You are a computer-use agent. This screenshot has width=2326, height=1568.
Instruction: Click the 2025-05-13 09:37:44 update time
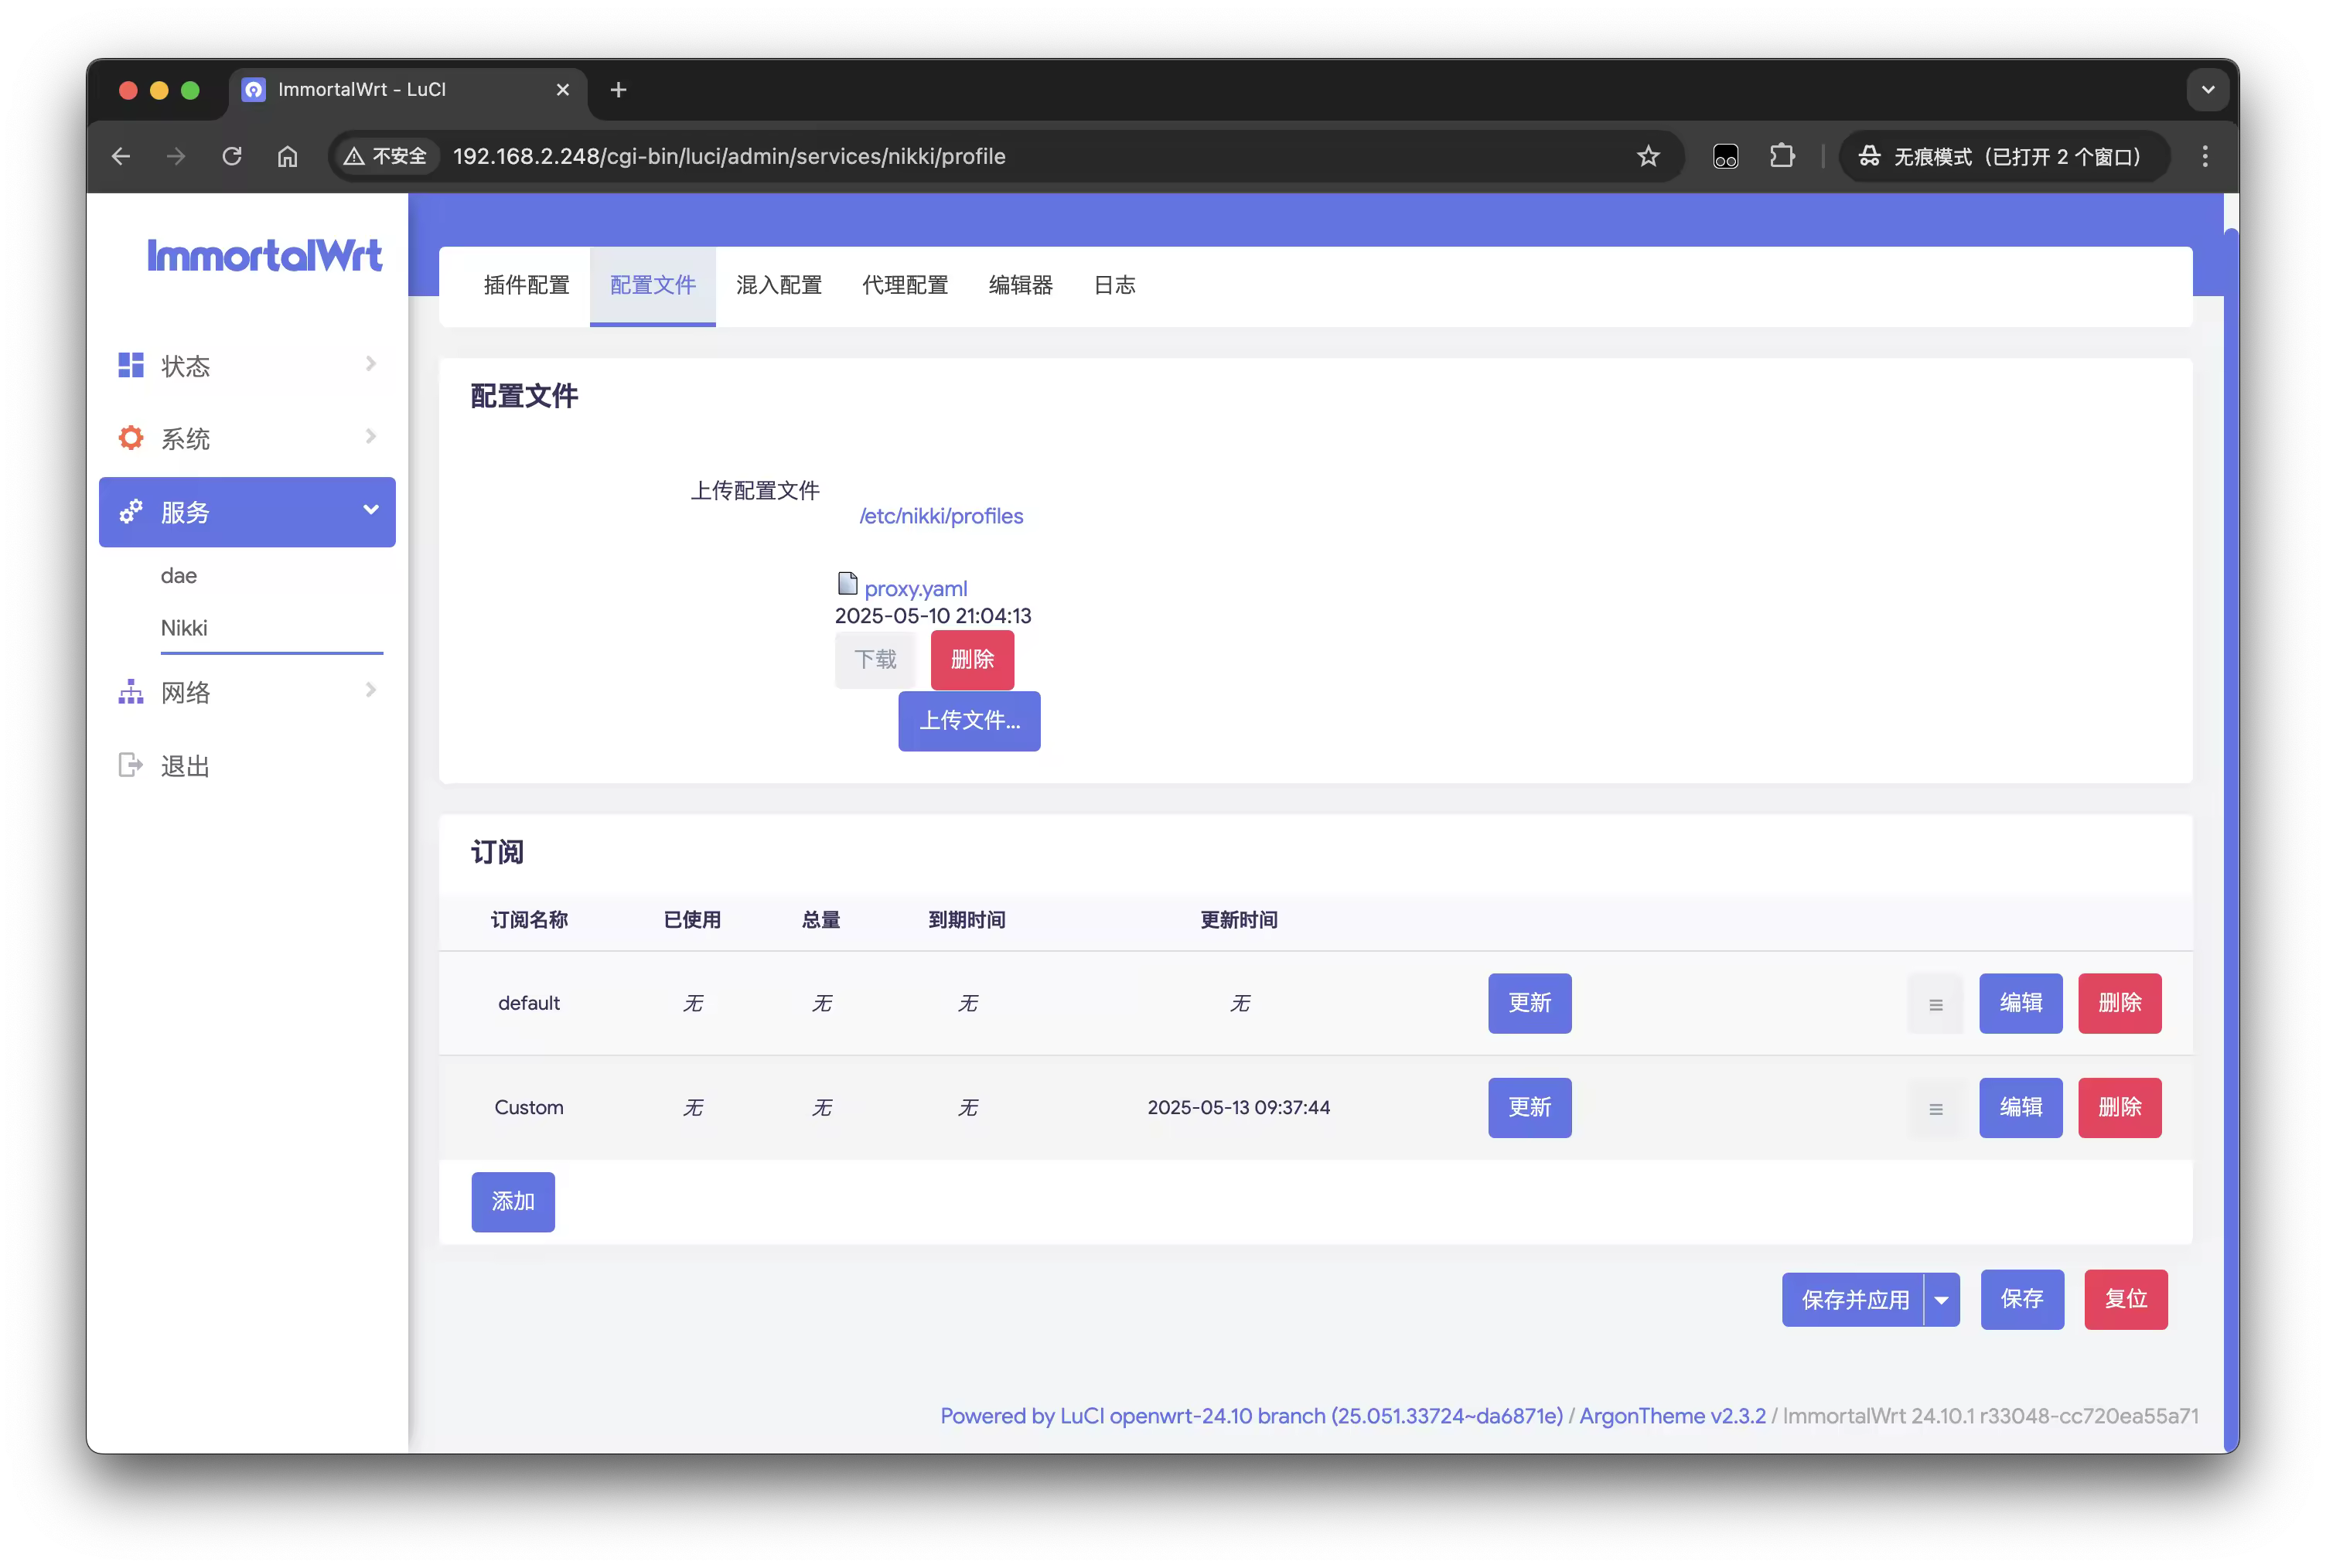point(1239,1107)
